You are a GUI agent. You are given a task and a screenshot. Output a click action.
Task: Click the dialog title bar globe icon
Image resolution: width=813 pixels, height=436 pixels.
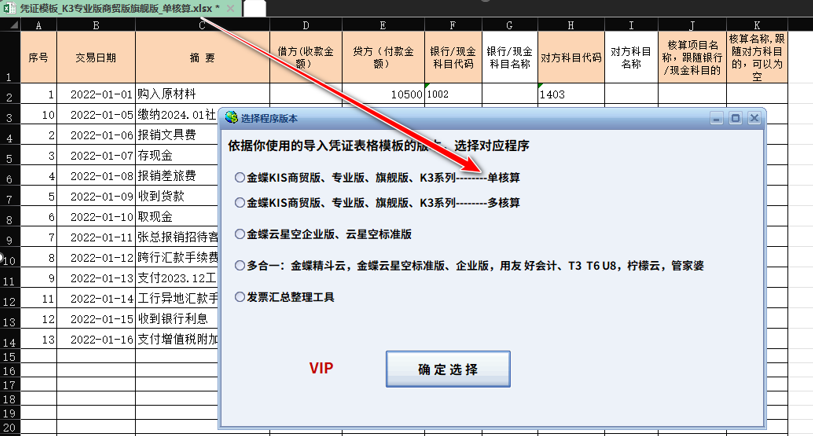[231, 118]
